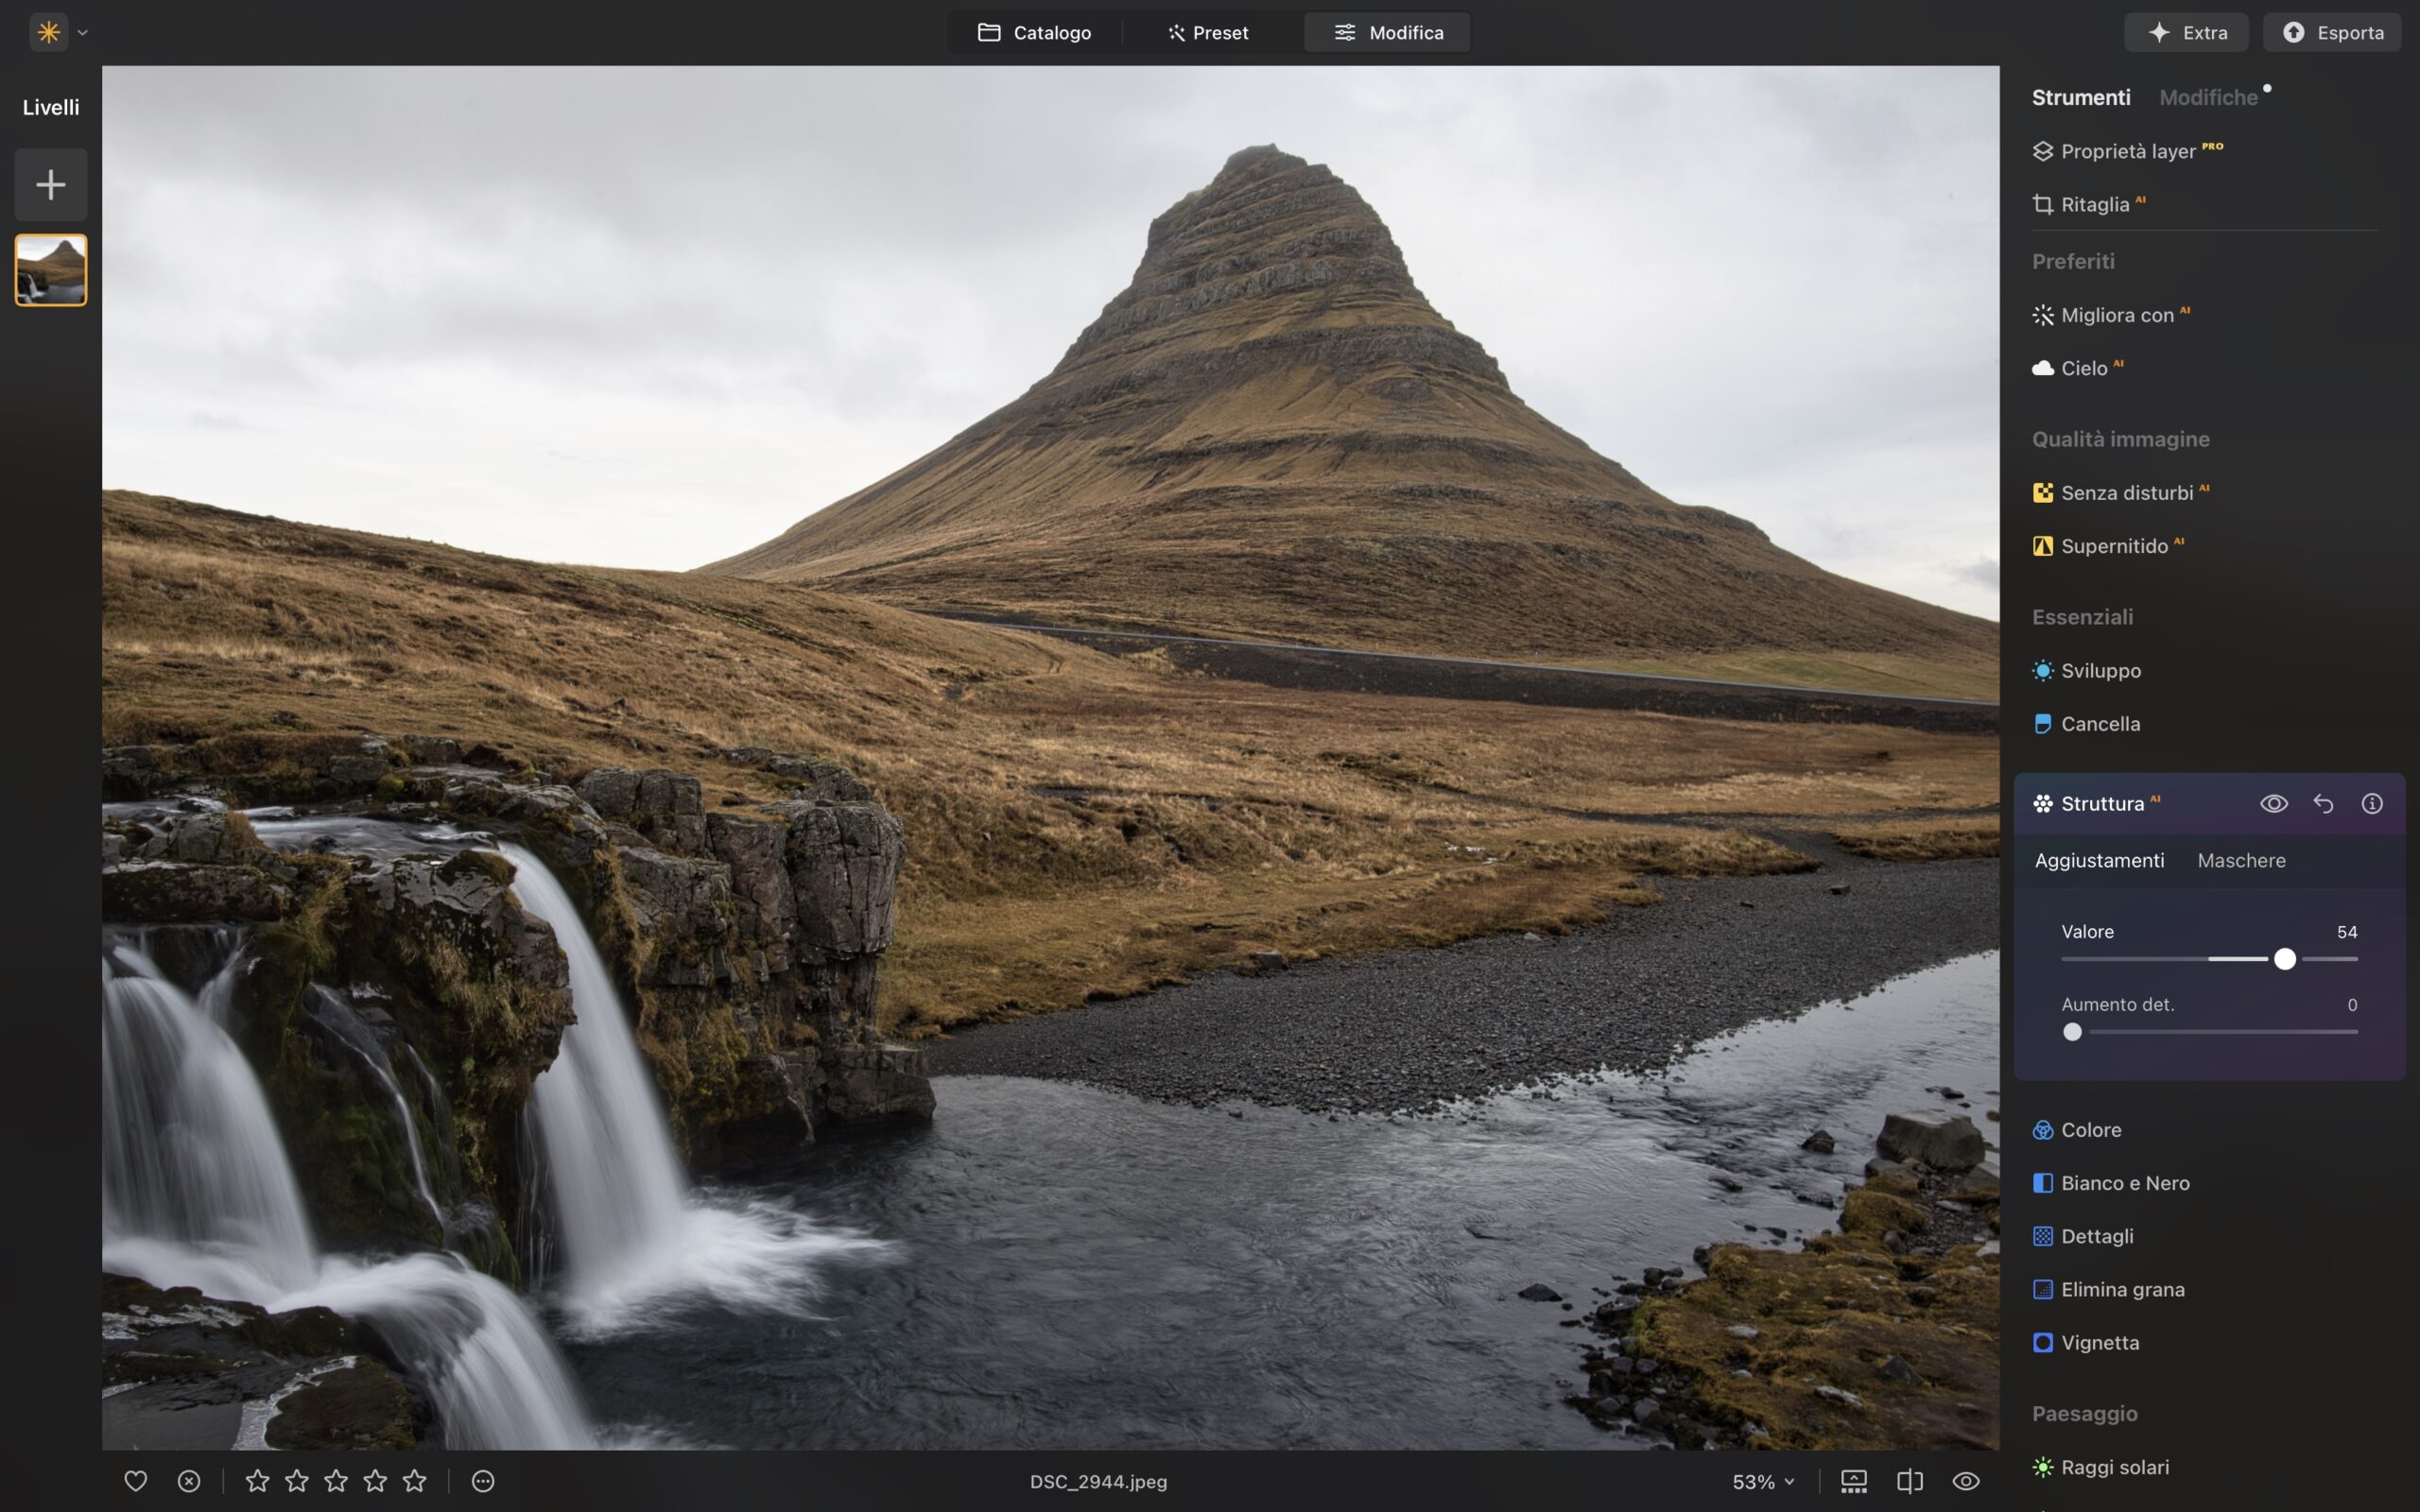Expand the Colore tool panel
Screen dimensions: 2420x1512
tap(2090, 1129)
